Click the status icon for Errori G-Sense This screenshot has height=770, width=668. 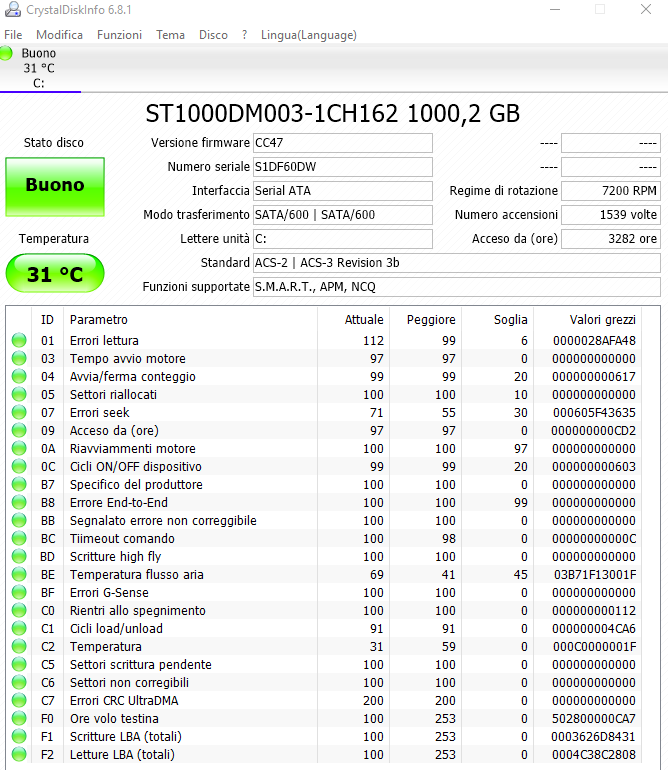pos(19,593)
